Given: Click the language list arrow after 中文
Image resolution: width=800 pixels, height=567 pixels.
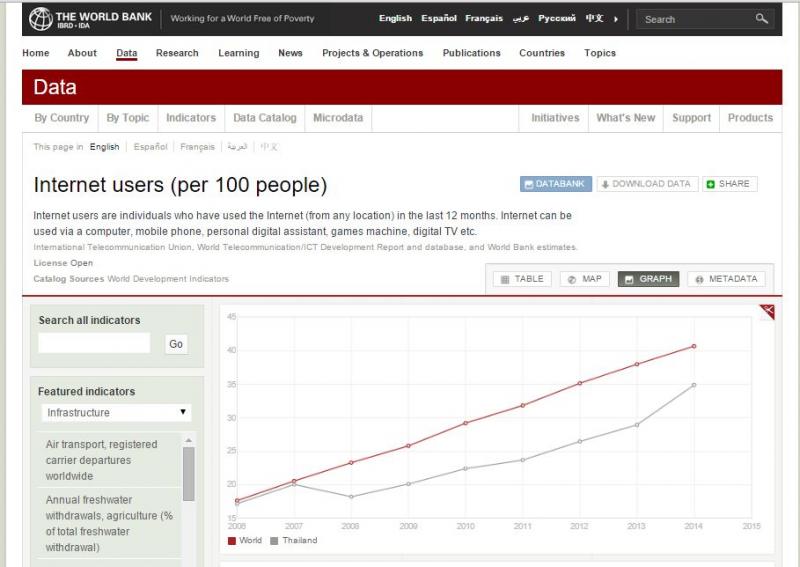Looking at the screenshot, I should 616,19.
